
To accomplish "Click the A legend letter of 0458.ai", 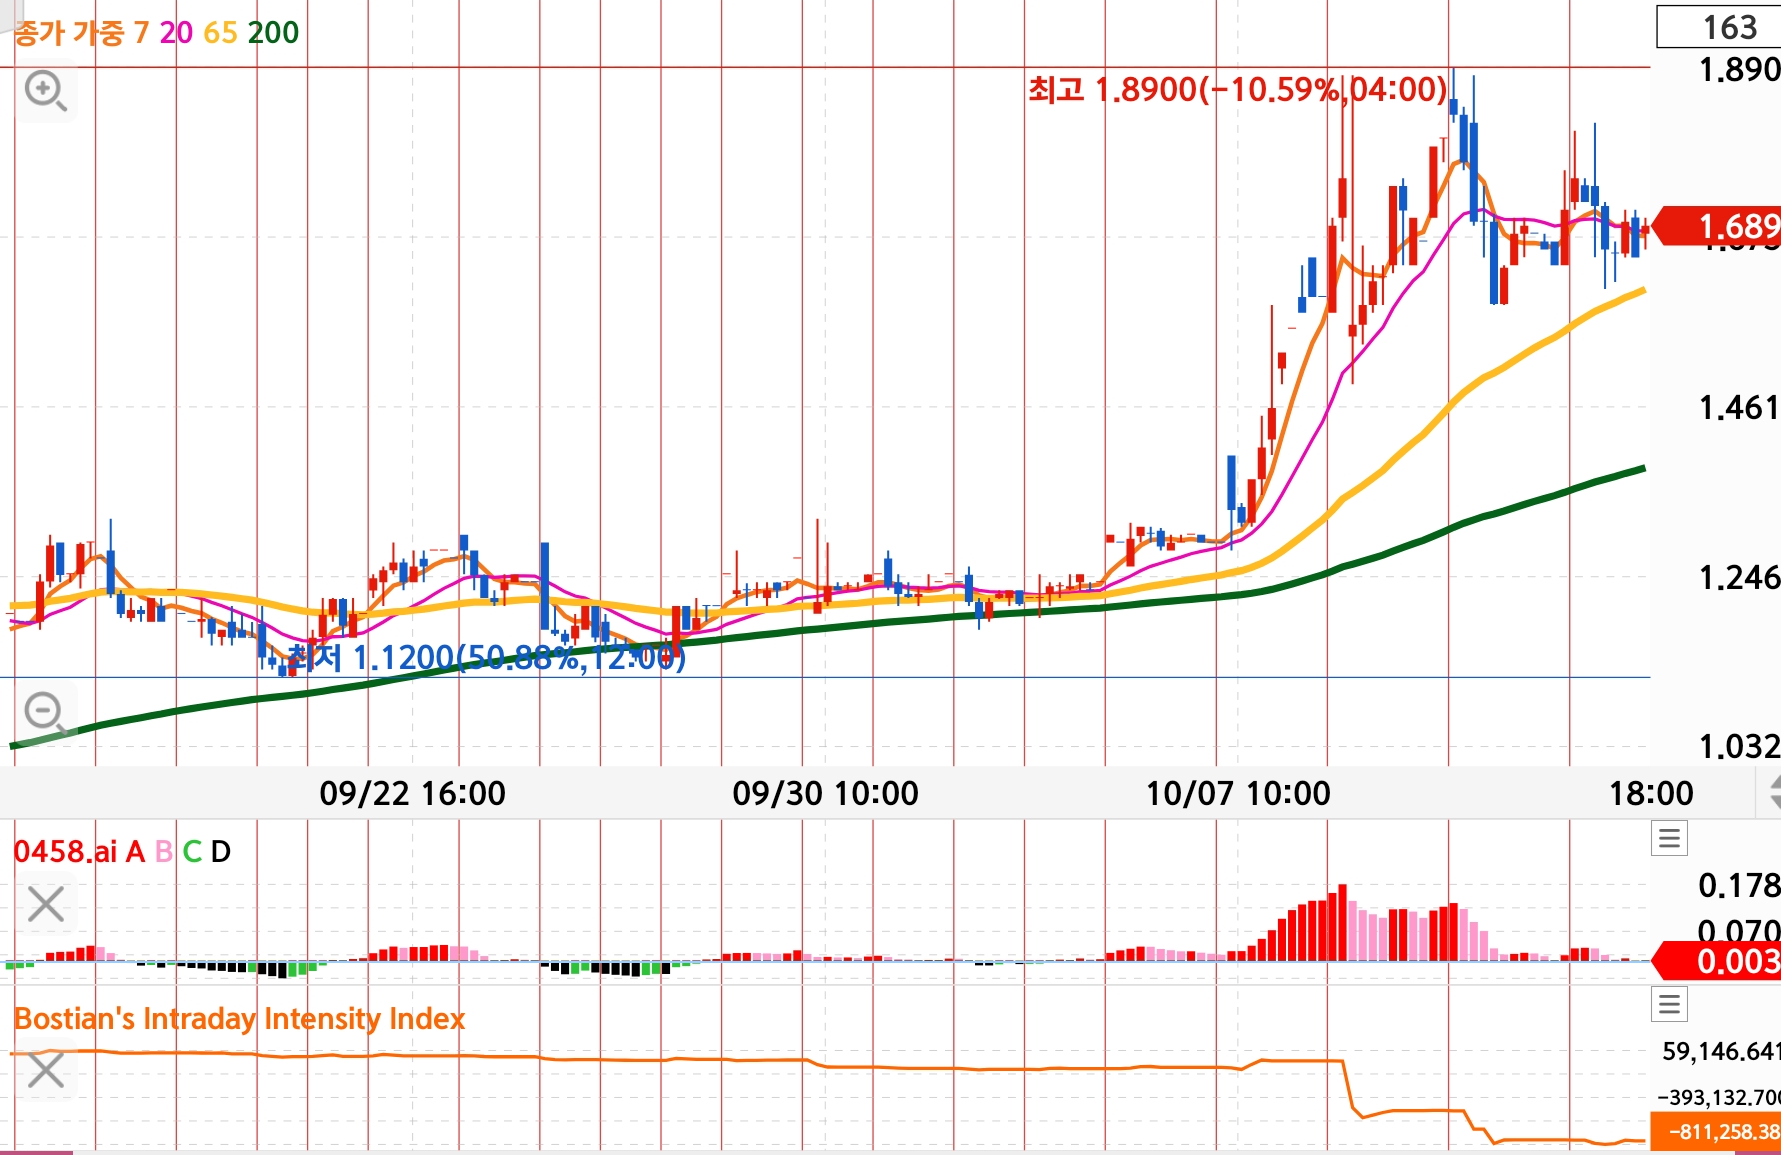I will [x=135, y=852].
